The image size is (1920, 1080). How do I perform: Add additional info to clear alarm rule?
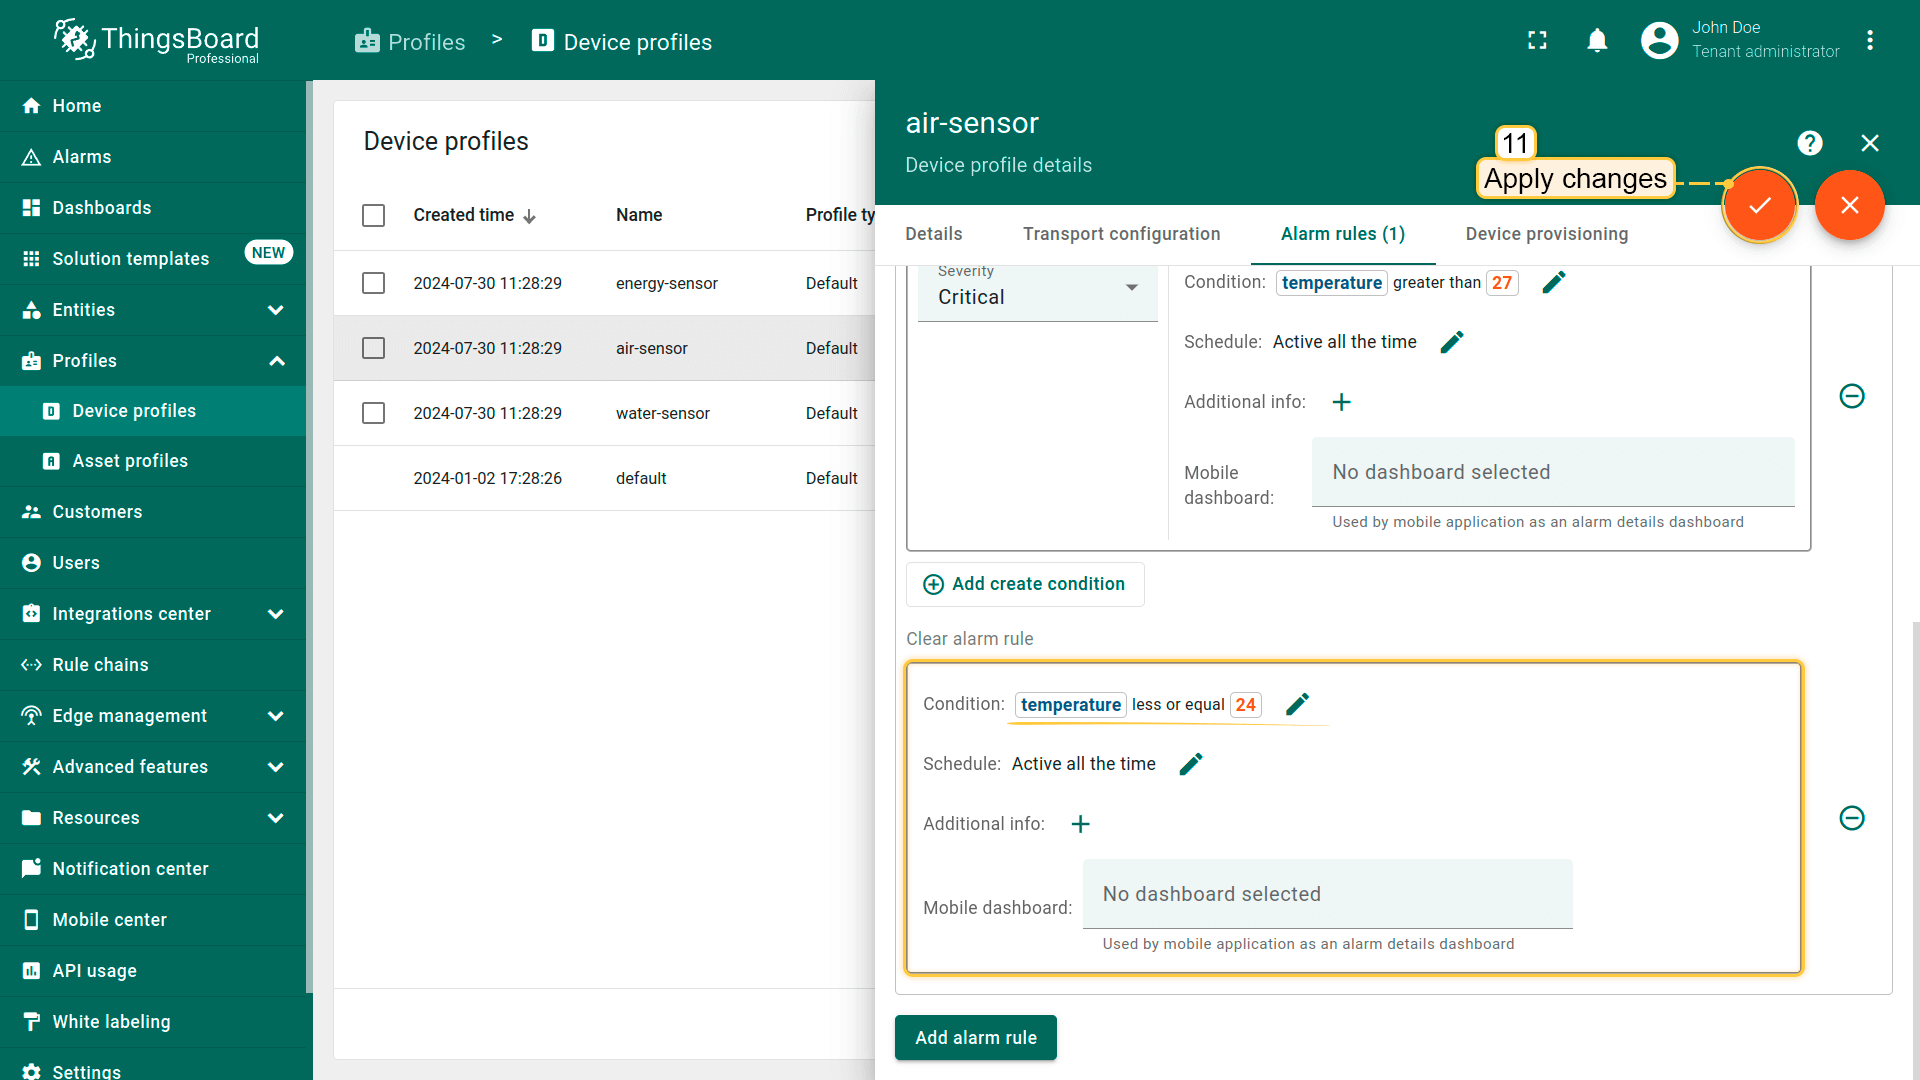coord(1080,824)
